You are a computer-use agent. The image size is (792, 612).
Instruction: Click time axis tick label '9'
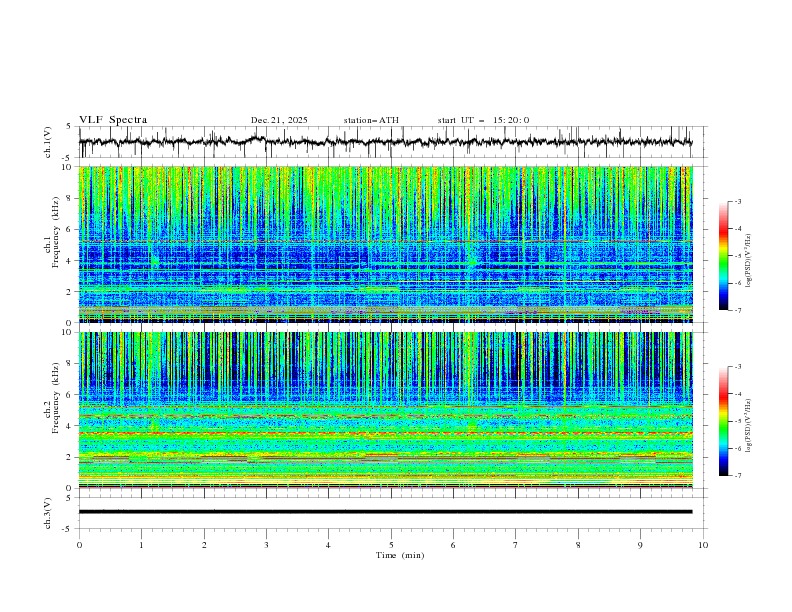point(640,545)
